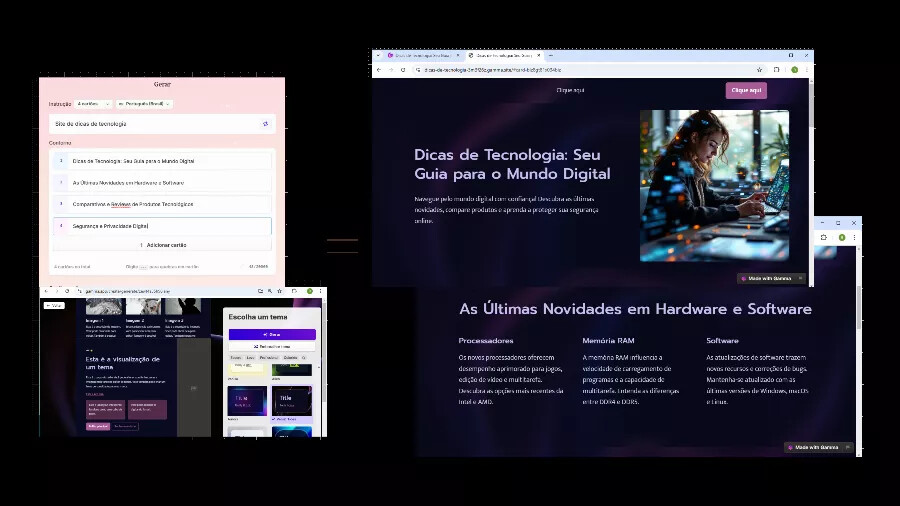Image resolution: width=900 pixels, height=506 pixels.
Task: Click lower Made with Gamma badge
Action: coord(816,447)
